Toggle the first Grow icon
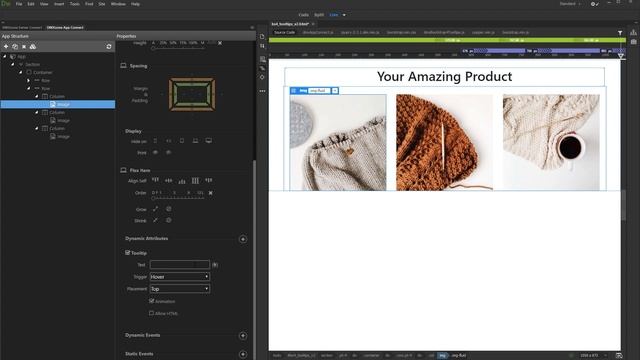 155,209
